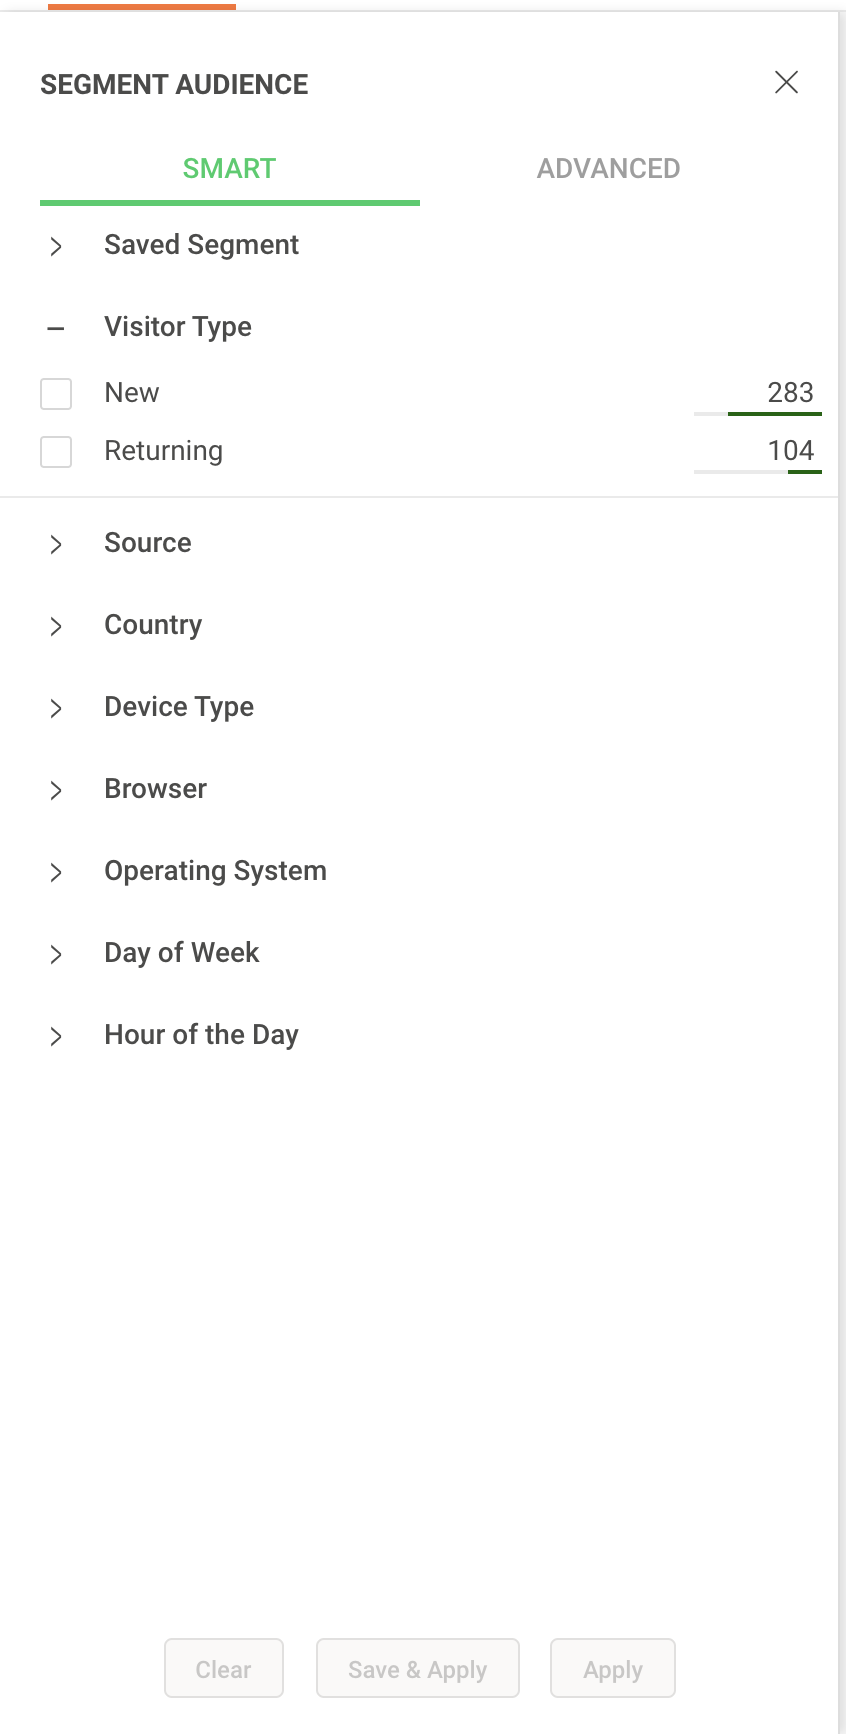Viewport: 846px width, 1734px height.
Task: Click the Returning visitors 104 count
Action: pos(790,451)
